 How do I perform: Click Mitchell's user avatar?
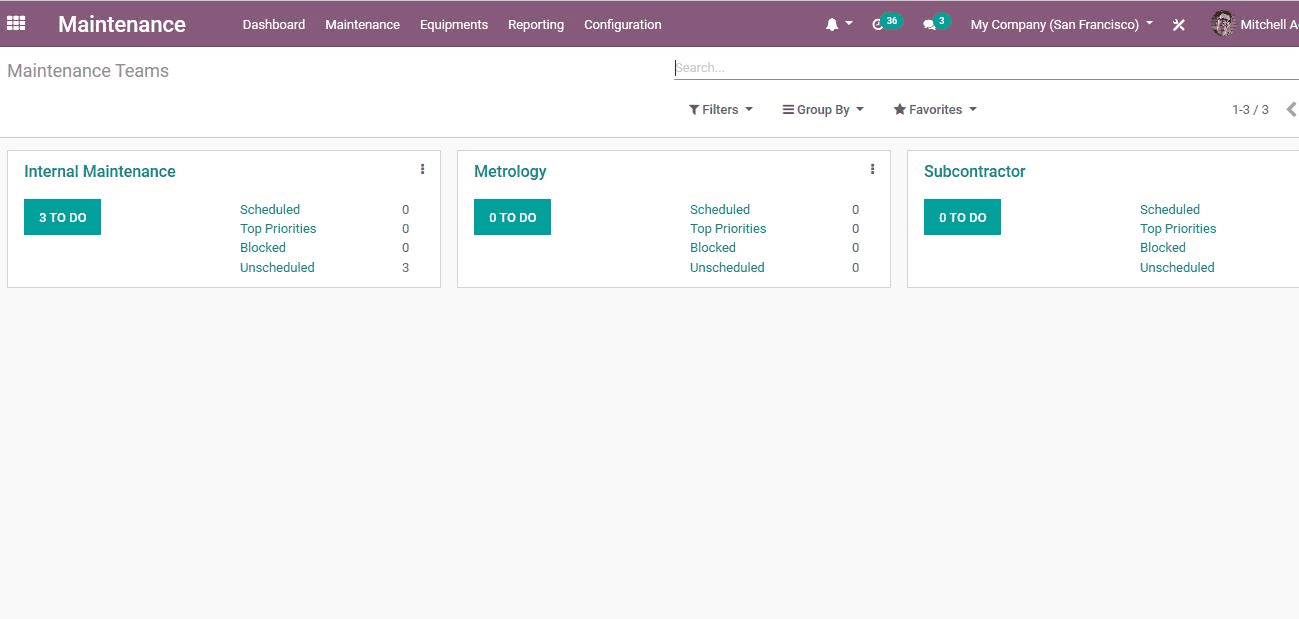1222,24
